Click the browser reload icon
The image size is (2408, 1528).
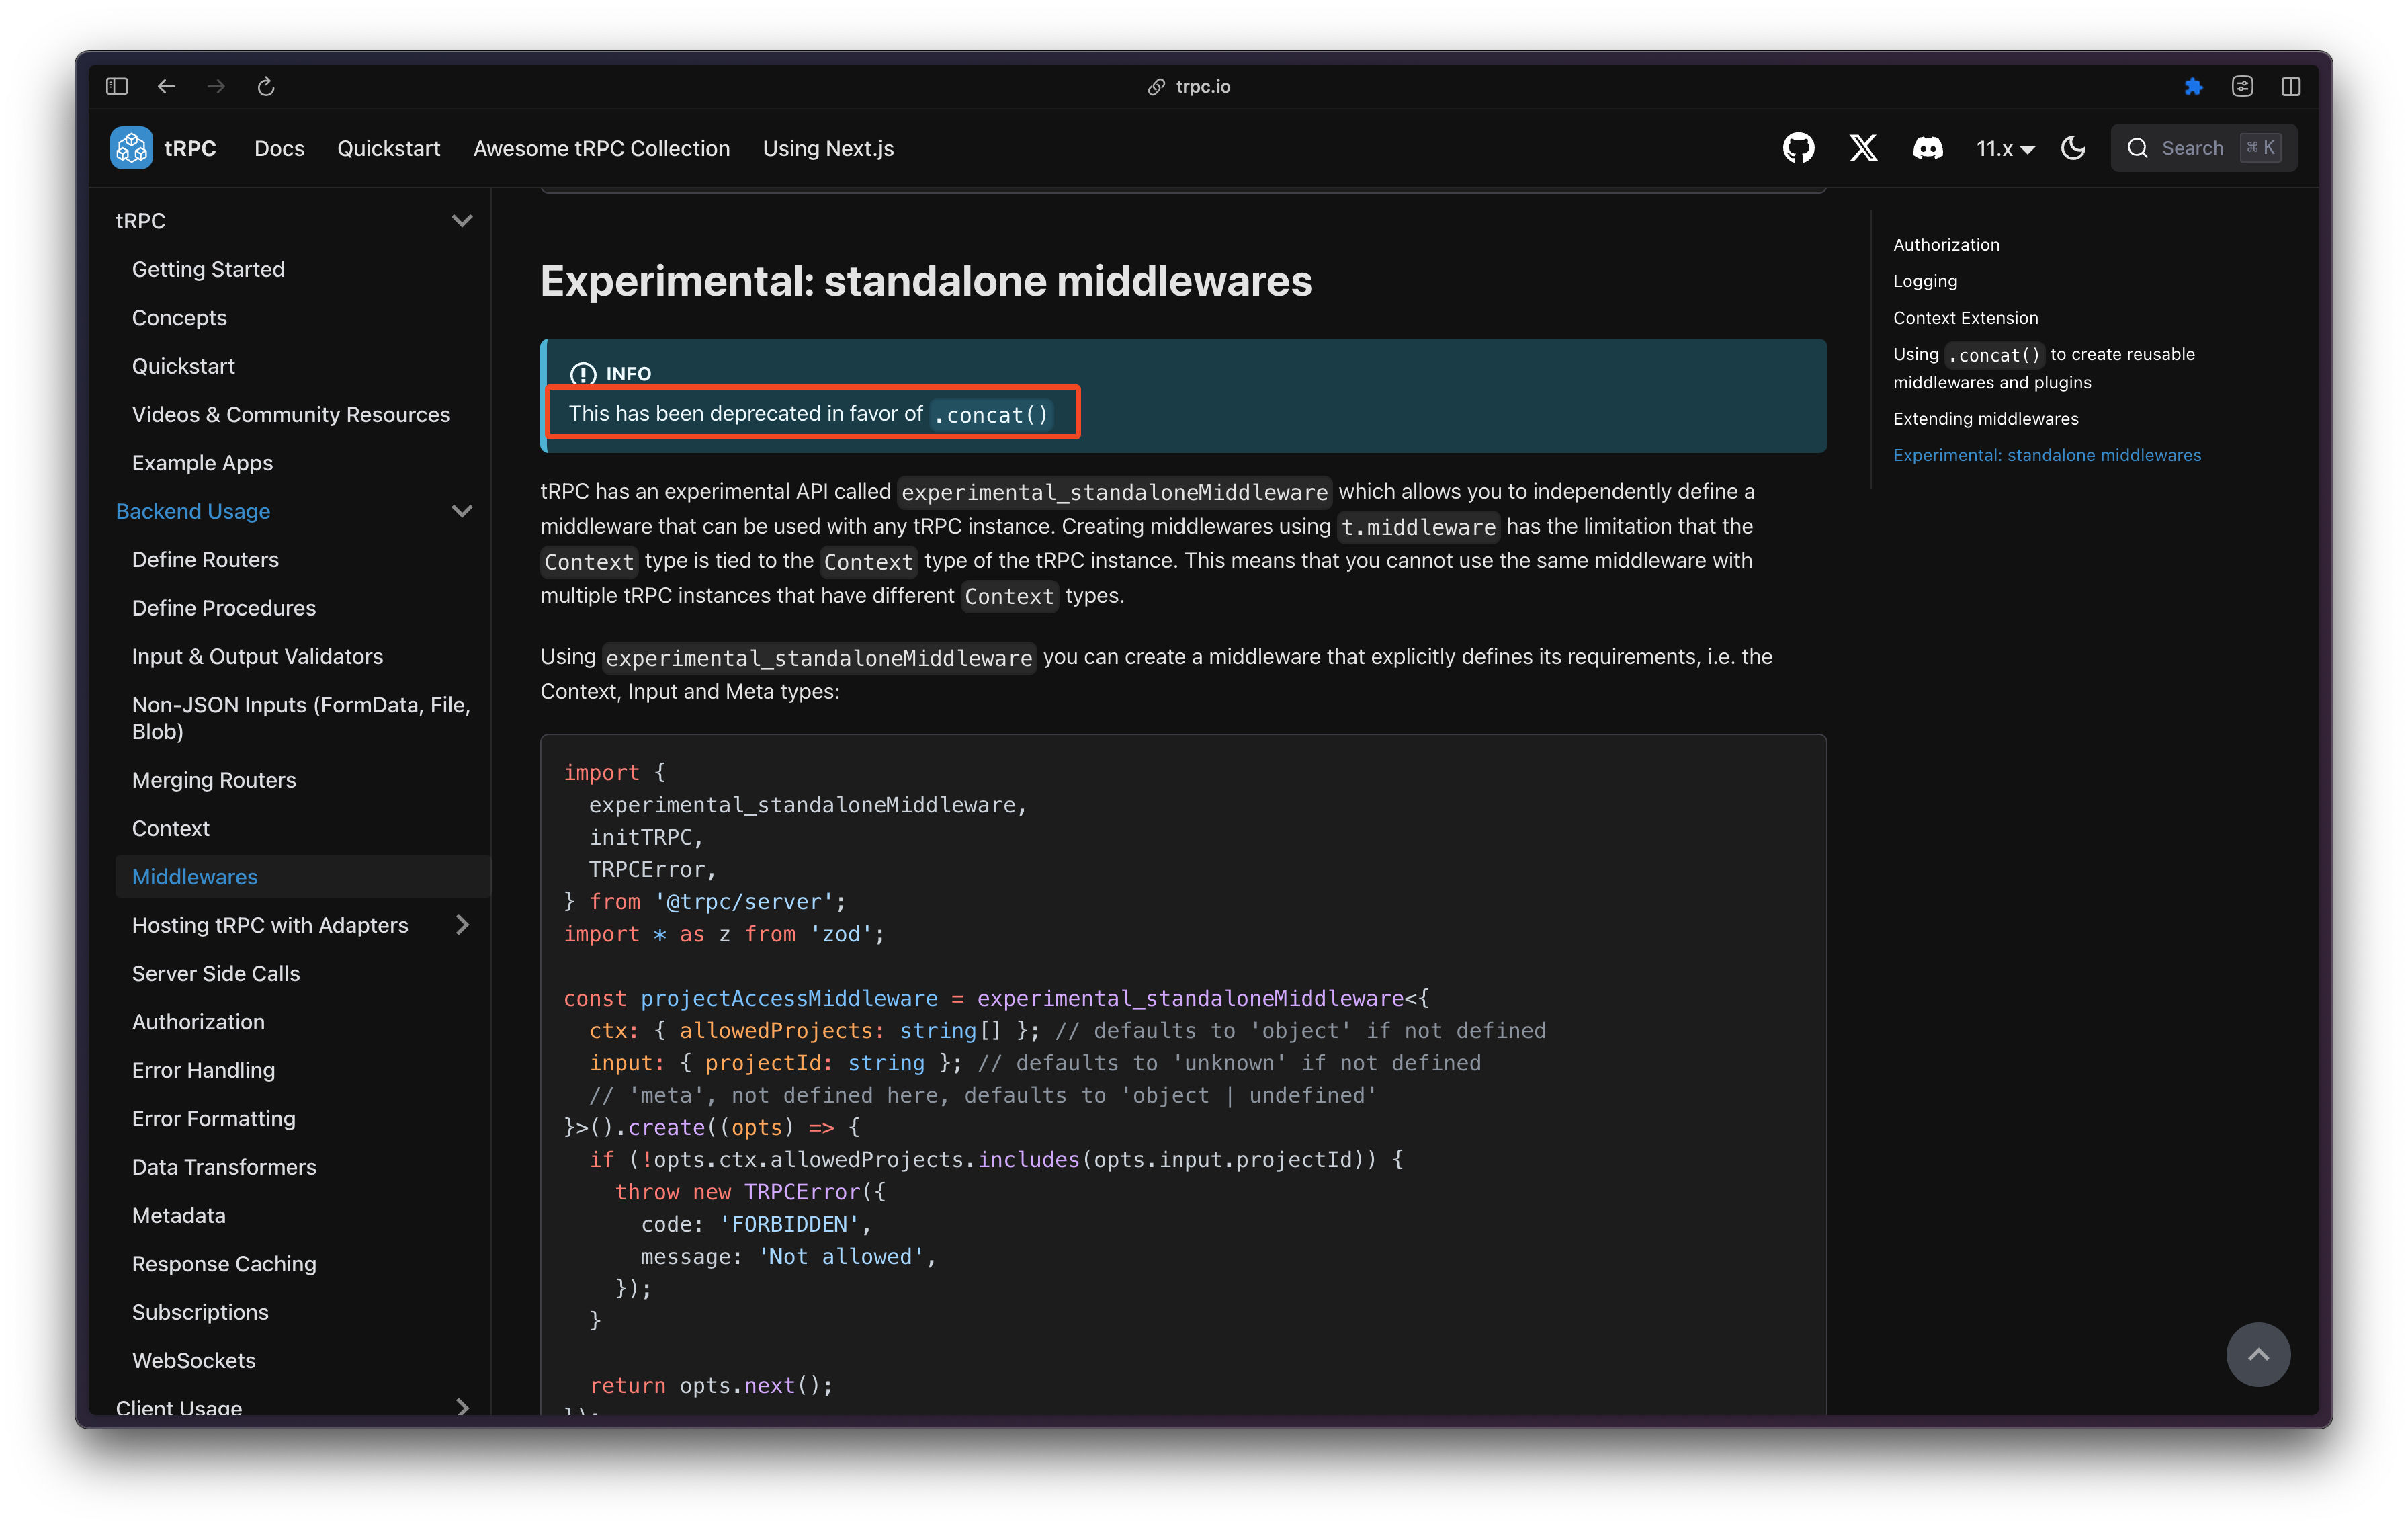[266, 87]
